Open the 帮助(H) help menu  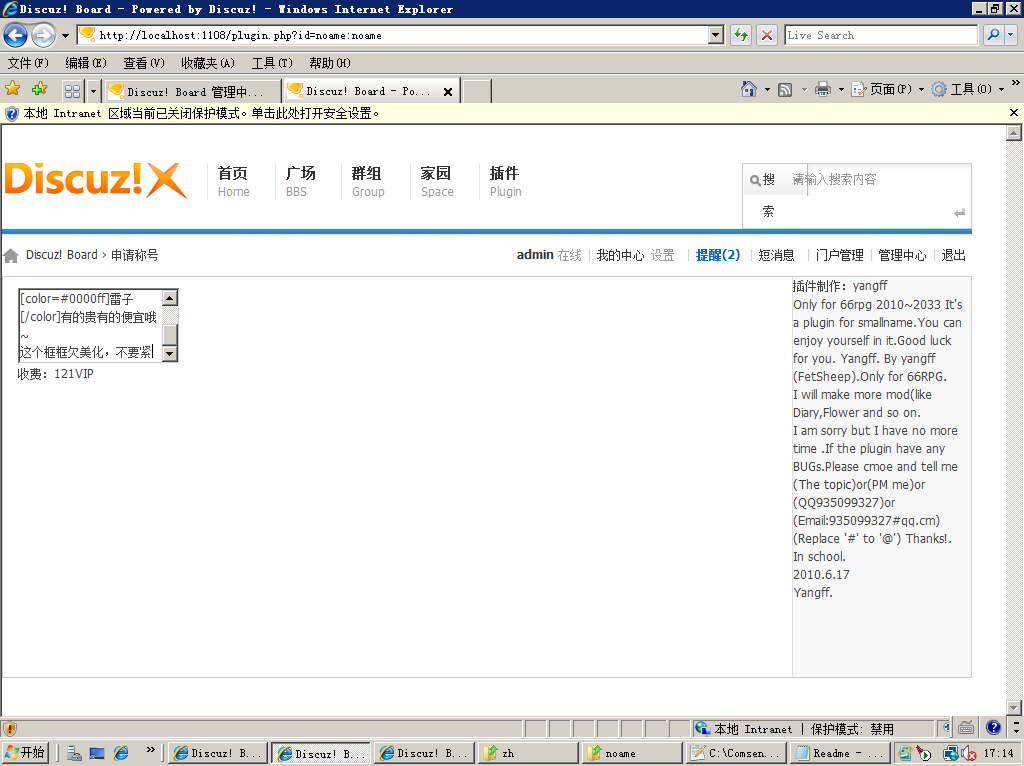(330, 63)
